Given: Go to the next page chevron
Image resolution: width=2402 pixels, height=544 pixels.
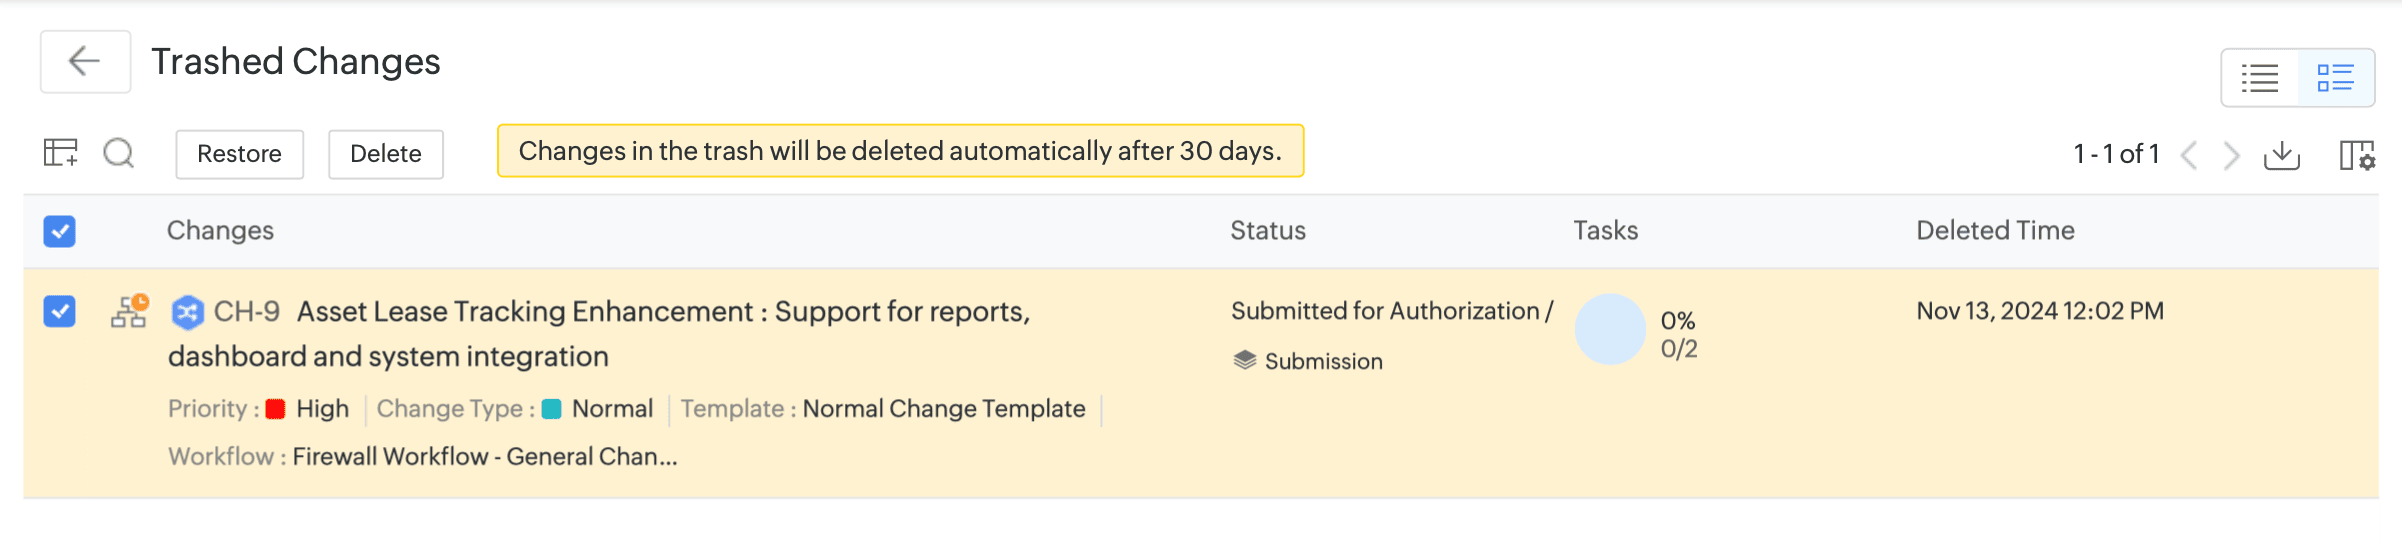Looking at the screenshot, I should (2231, 155).
